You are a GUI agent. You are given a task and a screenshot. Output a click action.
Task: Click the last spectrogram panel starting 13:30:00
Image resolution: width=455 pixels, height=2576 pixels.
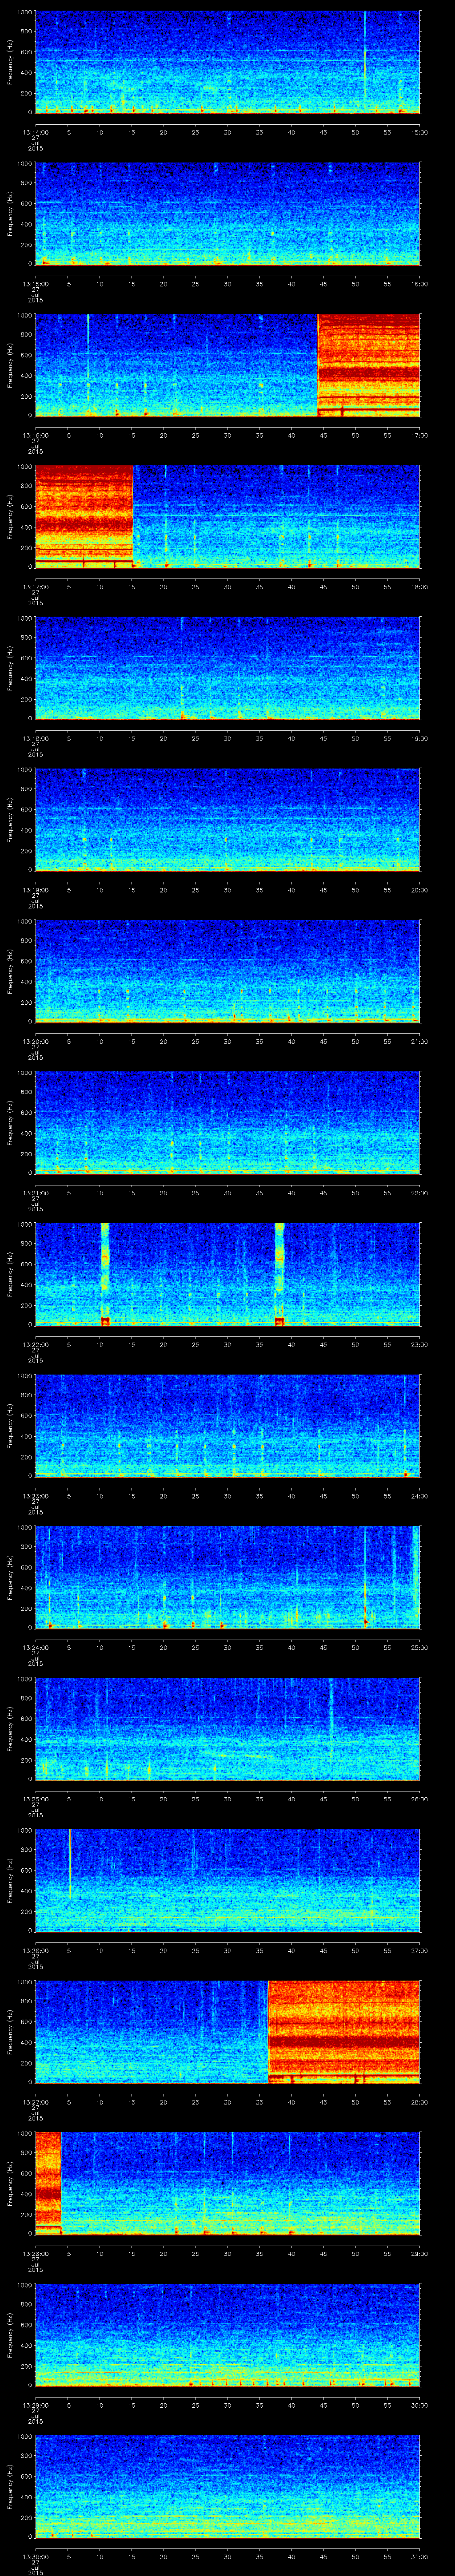click(x=227, y=2487)
